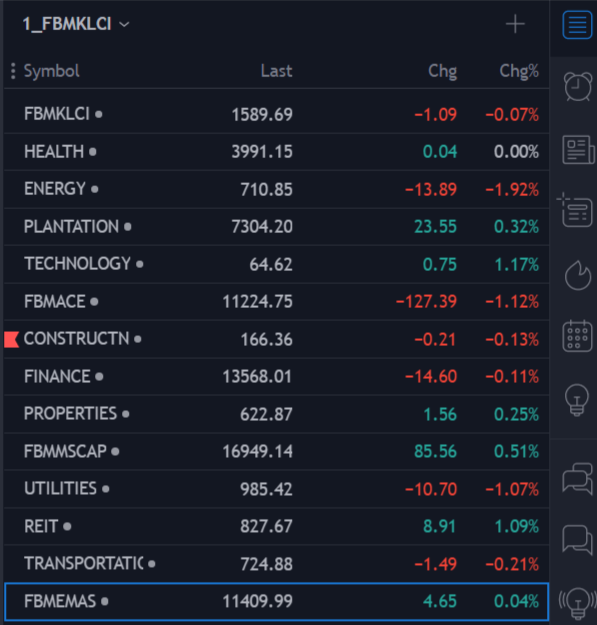Sort by the Chg% column header
The width and height of the screenshot is (597, 625).
[x=519, y=71]
